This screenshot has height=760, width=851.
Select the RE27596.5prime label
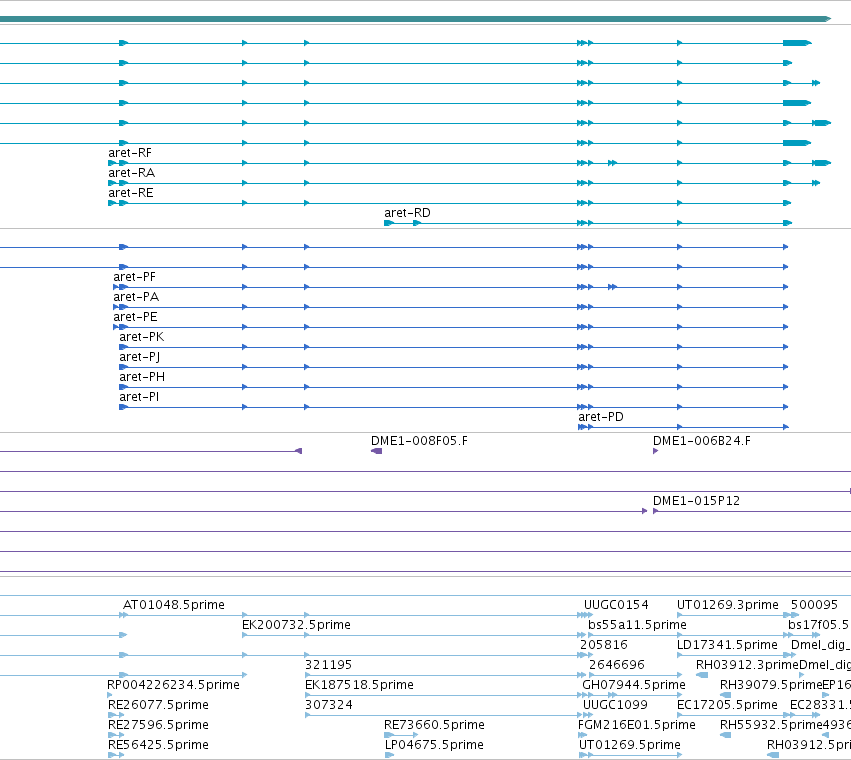pyautogui.click(x=158, y=725)
